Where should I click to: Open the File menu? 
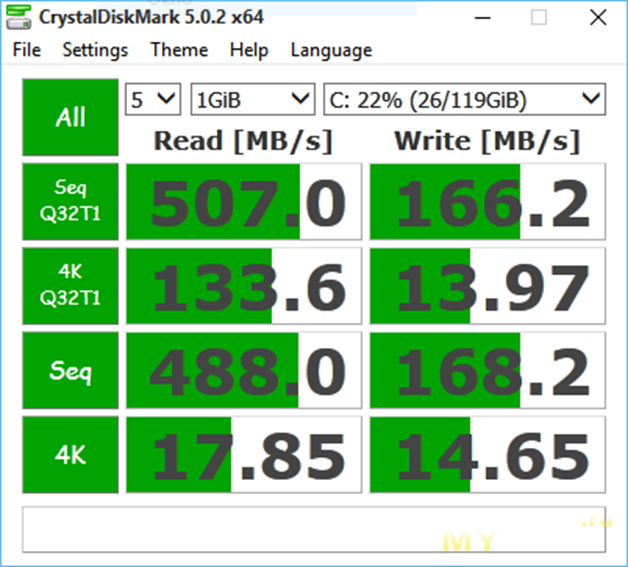tap(27, 50)
